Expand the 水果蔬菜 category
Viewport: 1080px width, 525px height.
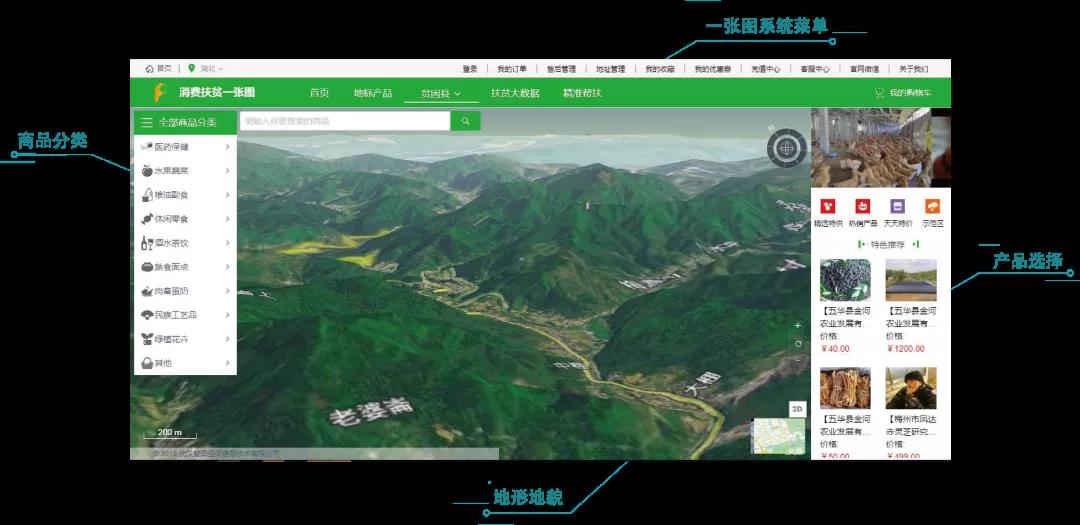(185, 171)
